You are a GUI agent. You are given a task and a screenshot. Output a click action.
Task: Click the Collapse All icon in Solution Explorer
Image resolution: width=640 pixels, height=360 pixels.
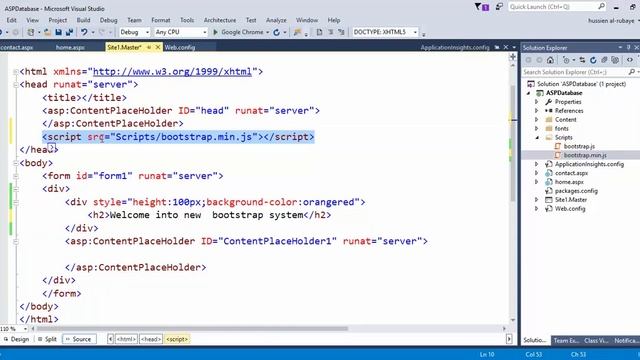tap(604, 60)
